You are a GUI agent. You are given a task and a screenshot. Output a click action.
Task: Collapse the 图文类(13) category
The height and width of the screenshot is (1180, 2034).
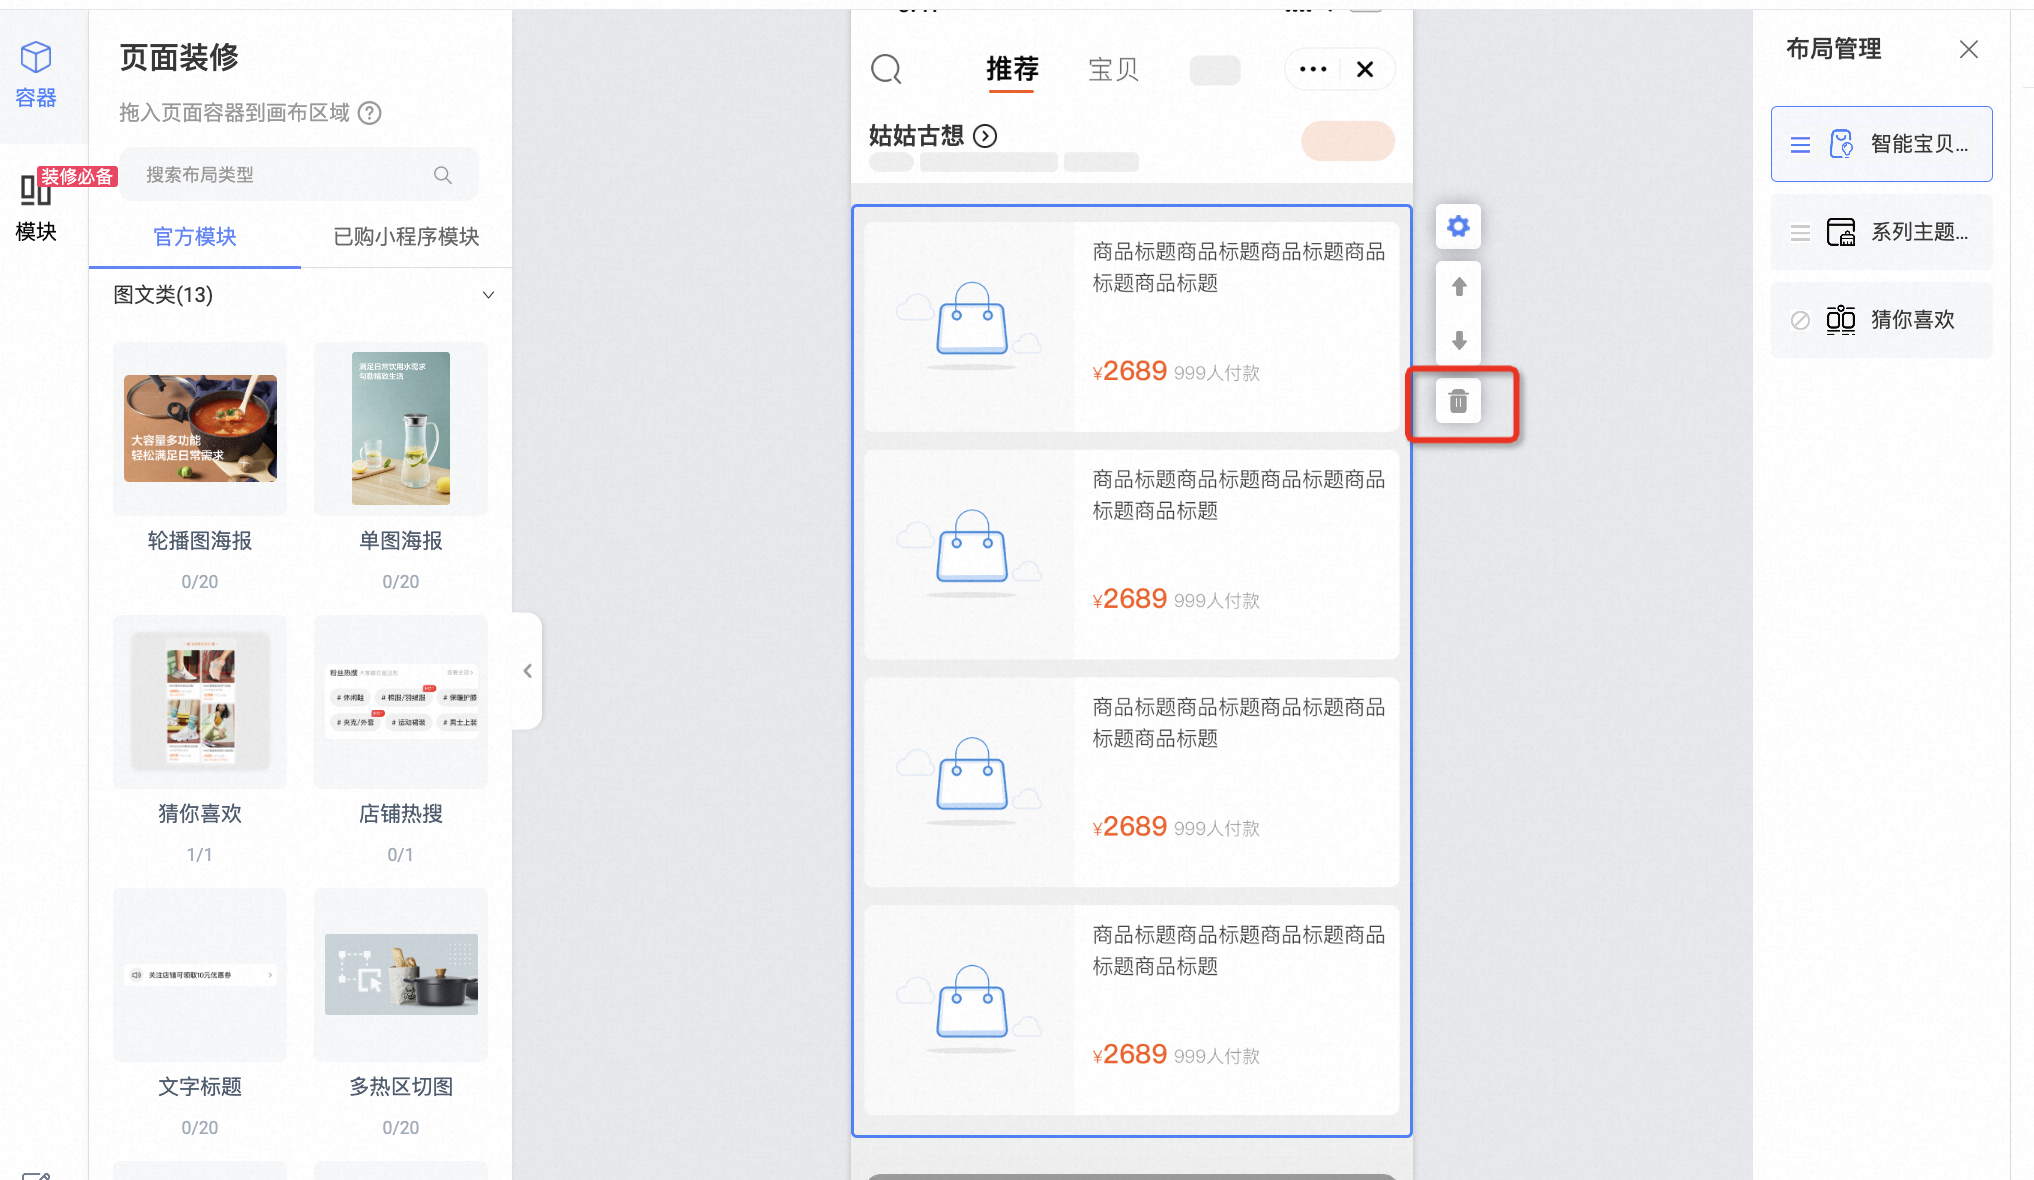488,295
